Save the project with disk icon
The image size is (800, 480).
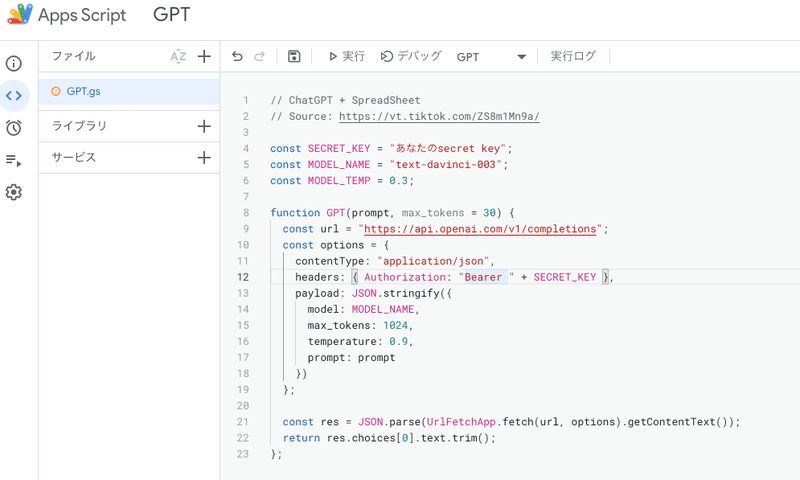294,56
